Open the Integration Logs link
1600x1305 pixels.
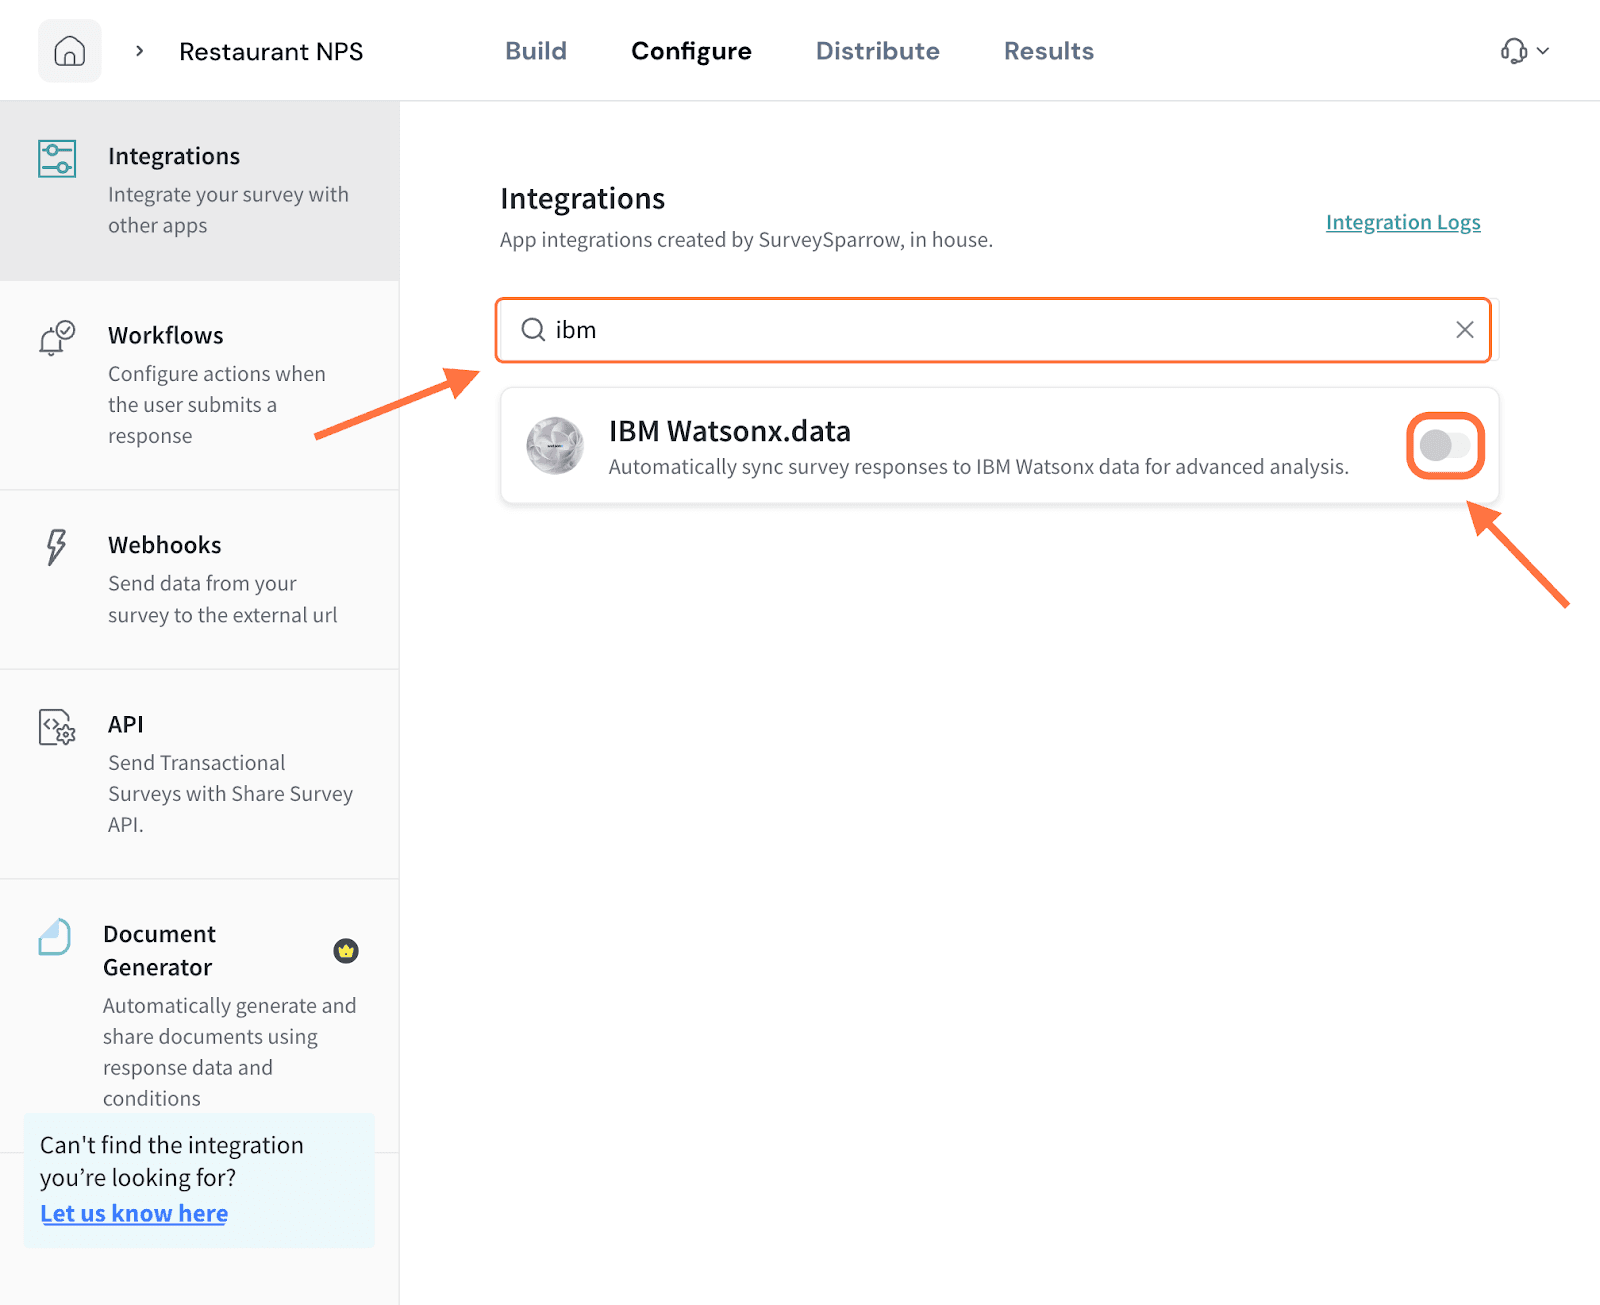point(1402,222)
